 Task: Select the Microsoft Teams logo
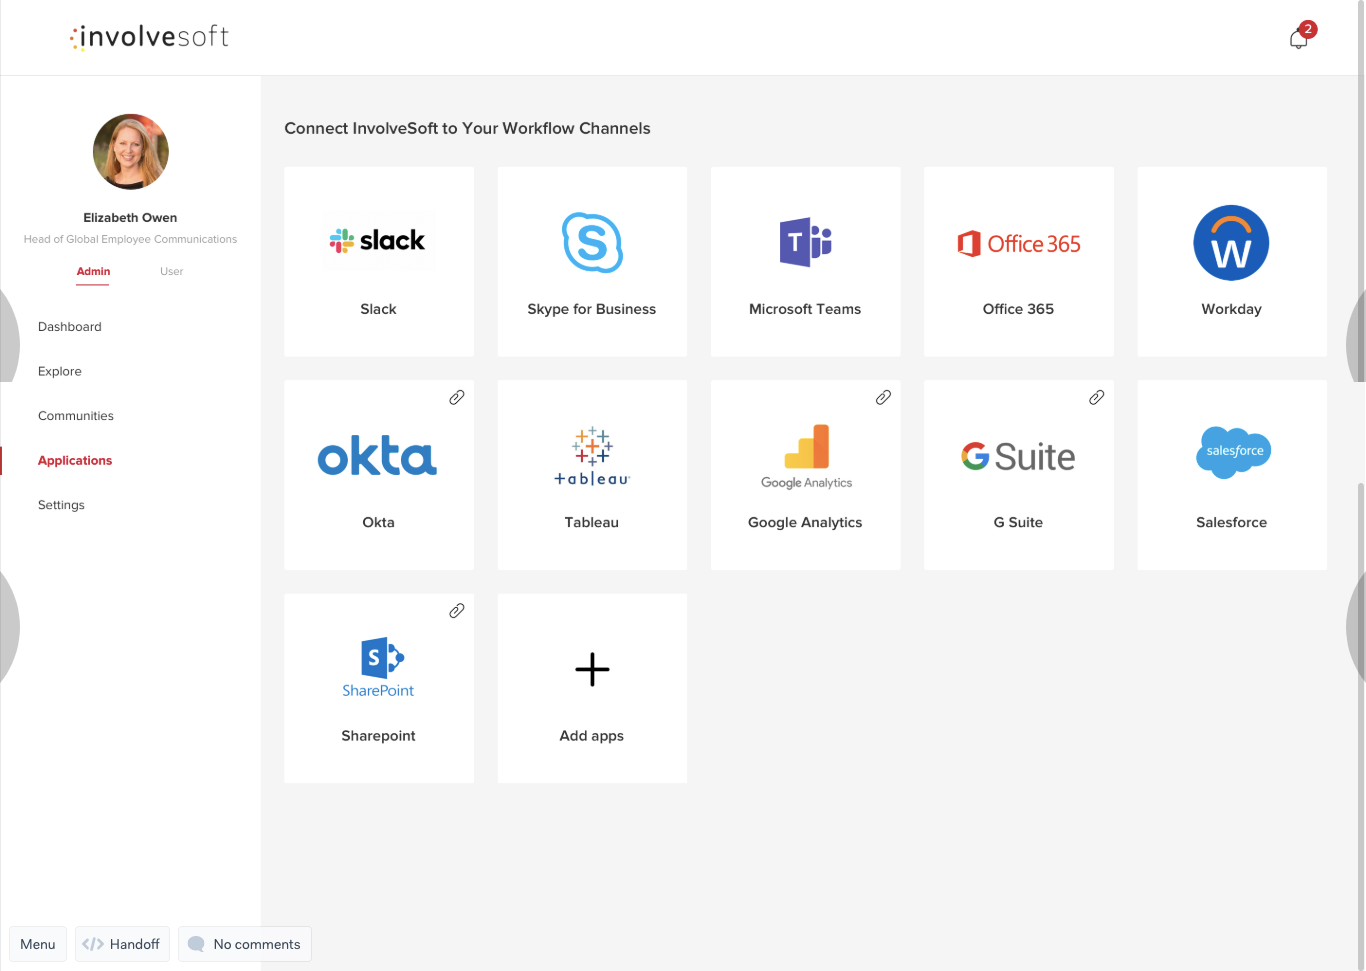coord(805,242)
